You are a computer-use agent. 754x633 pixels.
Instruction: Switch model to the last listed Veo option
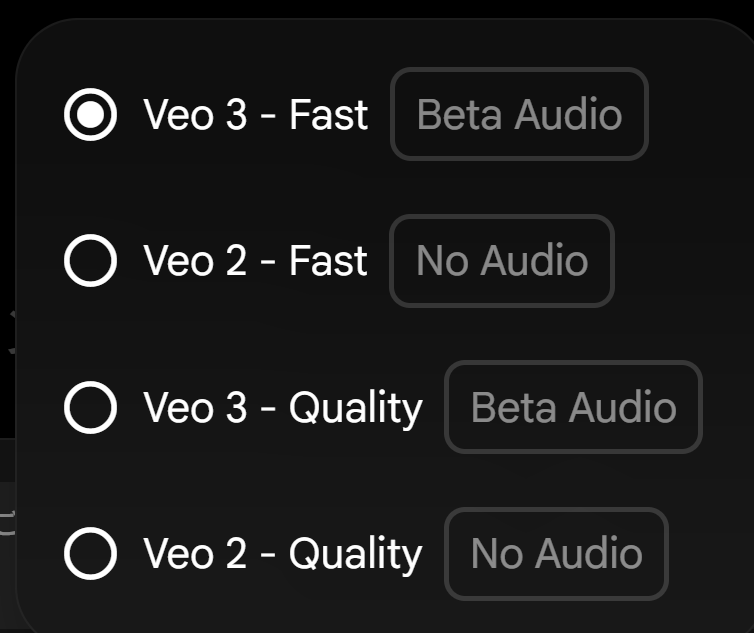pyautogui.click(x=90, y=554)
